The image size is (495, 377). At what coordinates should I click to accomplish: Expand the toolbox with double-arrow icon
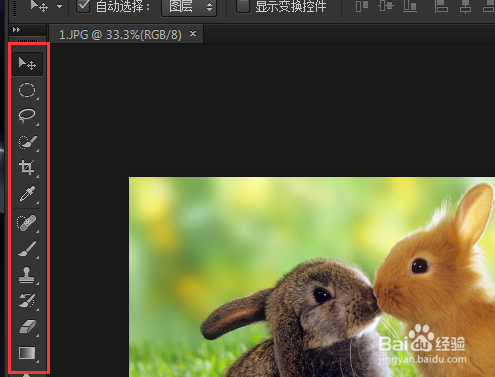[16, 30]
